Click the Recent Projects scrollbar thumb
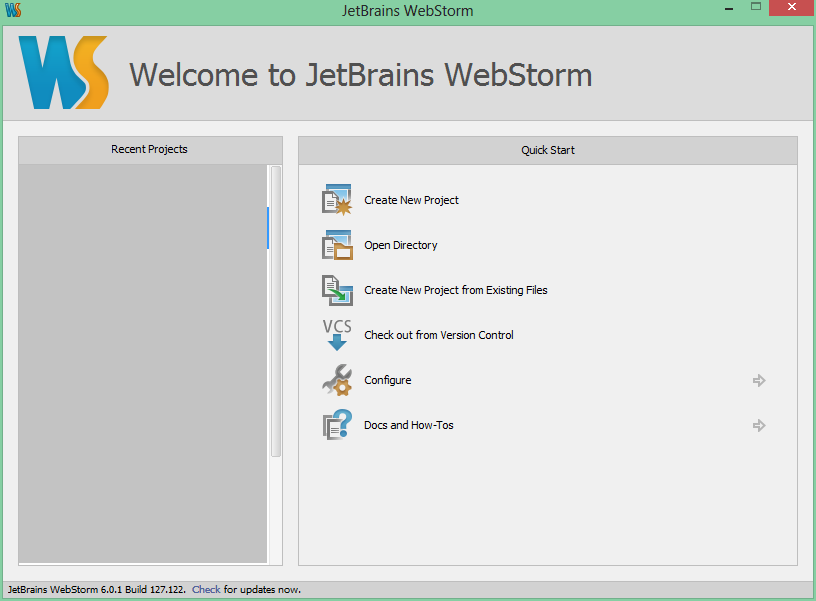816x601 pixels. pyautogui.click(x=276, y=311)
